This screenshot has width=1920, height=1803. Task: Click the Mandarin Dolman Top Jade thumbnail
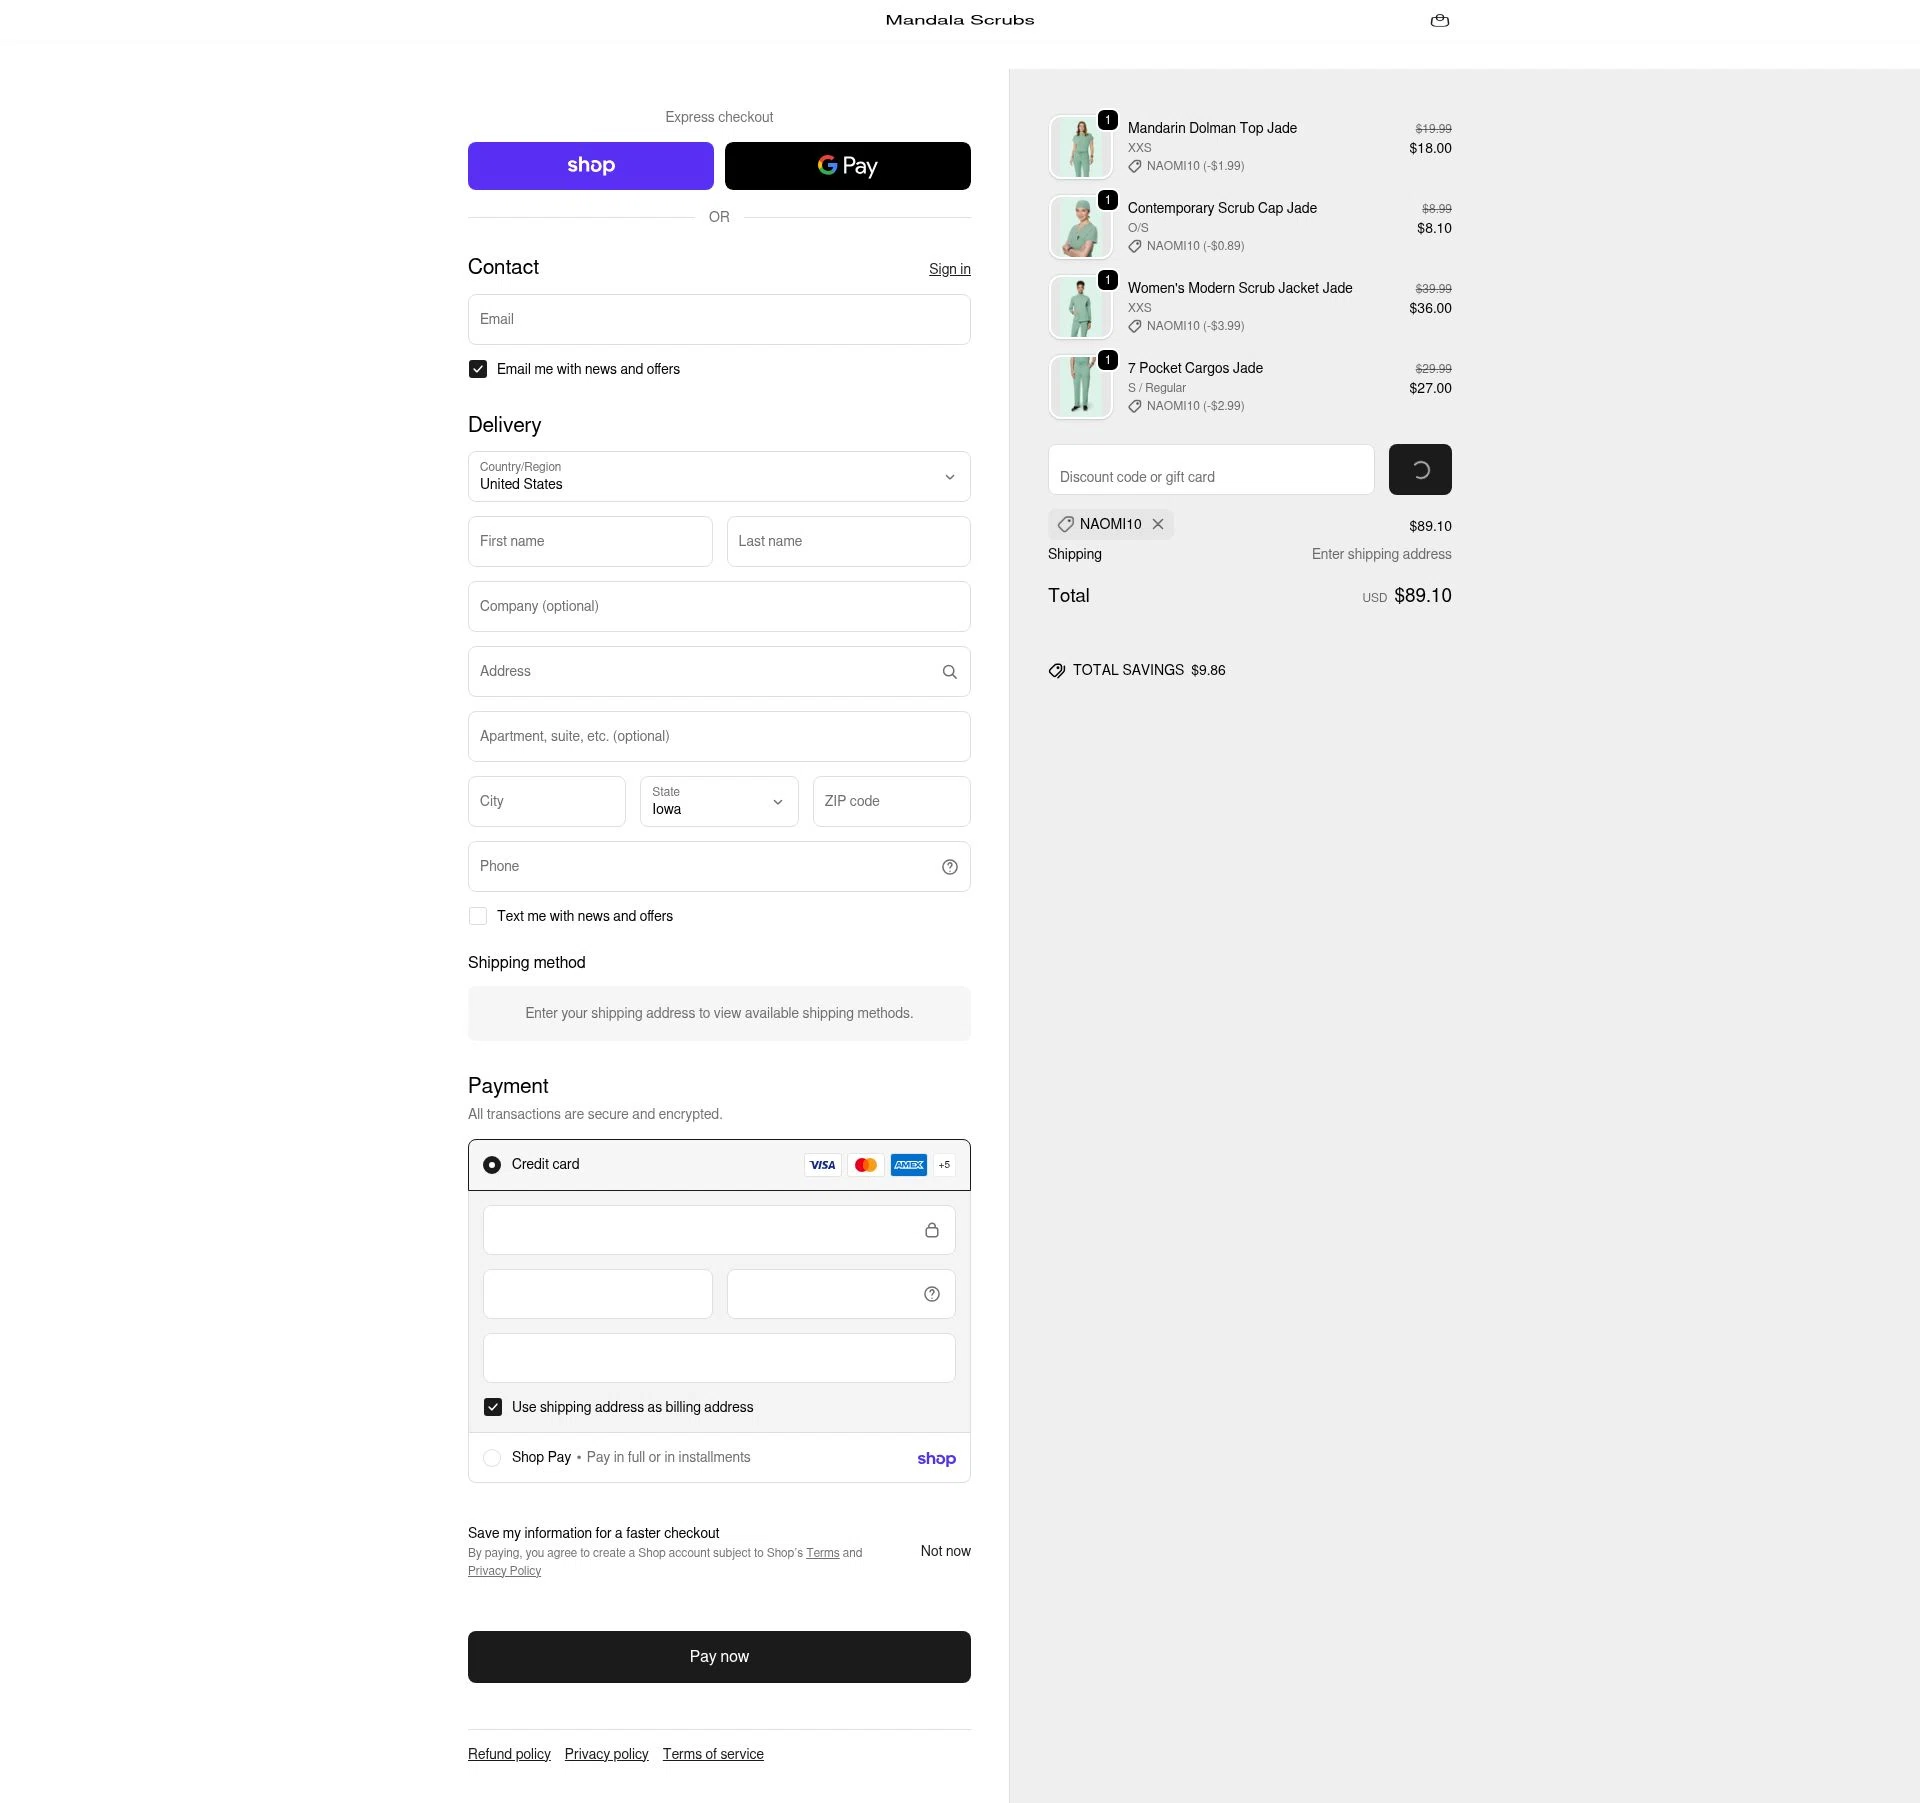[x=1080, y=147]
